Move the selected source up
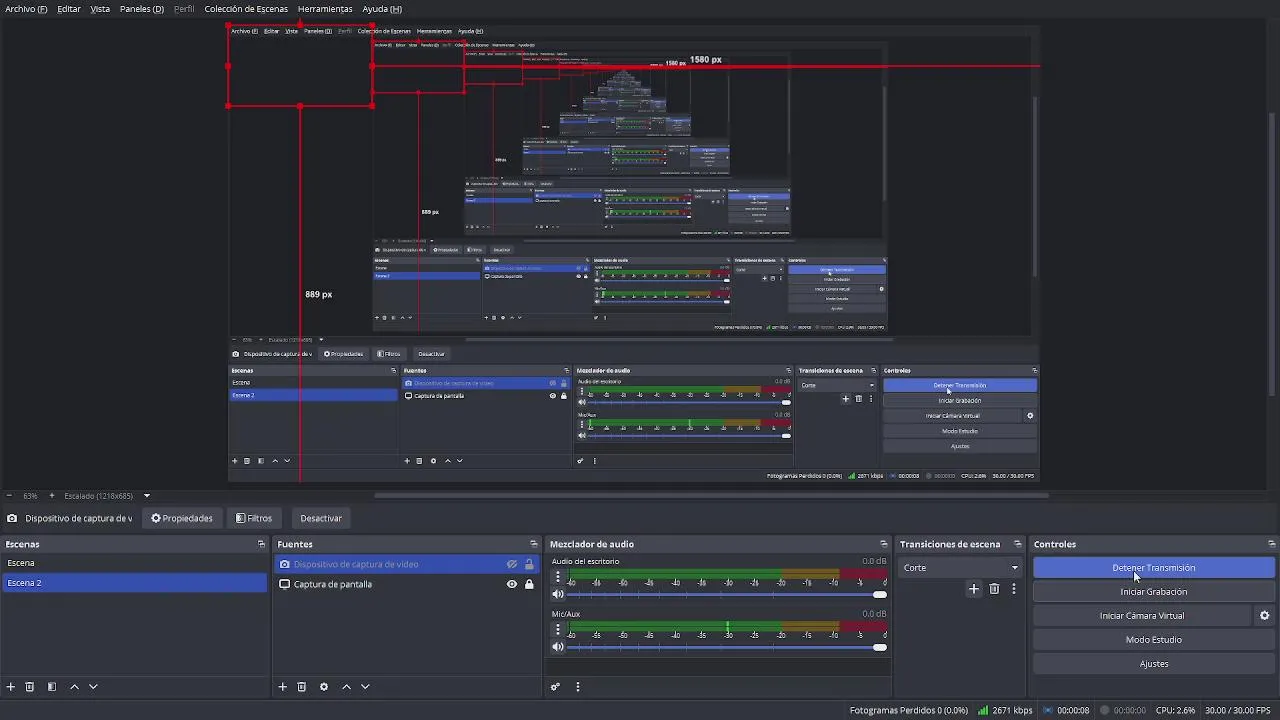This screenshot has width=1280, height=720. [x=346, y=687]
